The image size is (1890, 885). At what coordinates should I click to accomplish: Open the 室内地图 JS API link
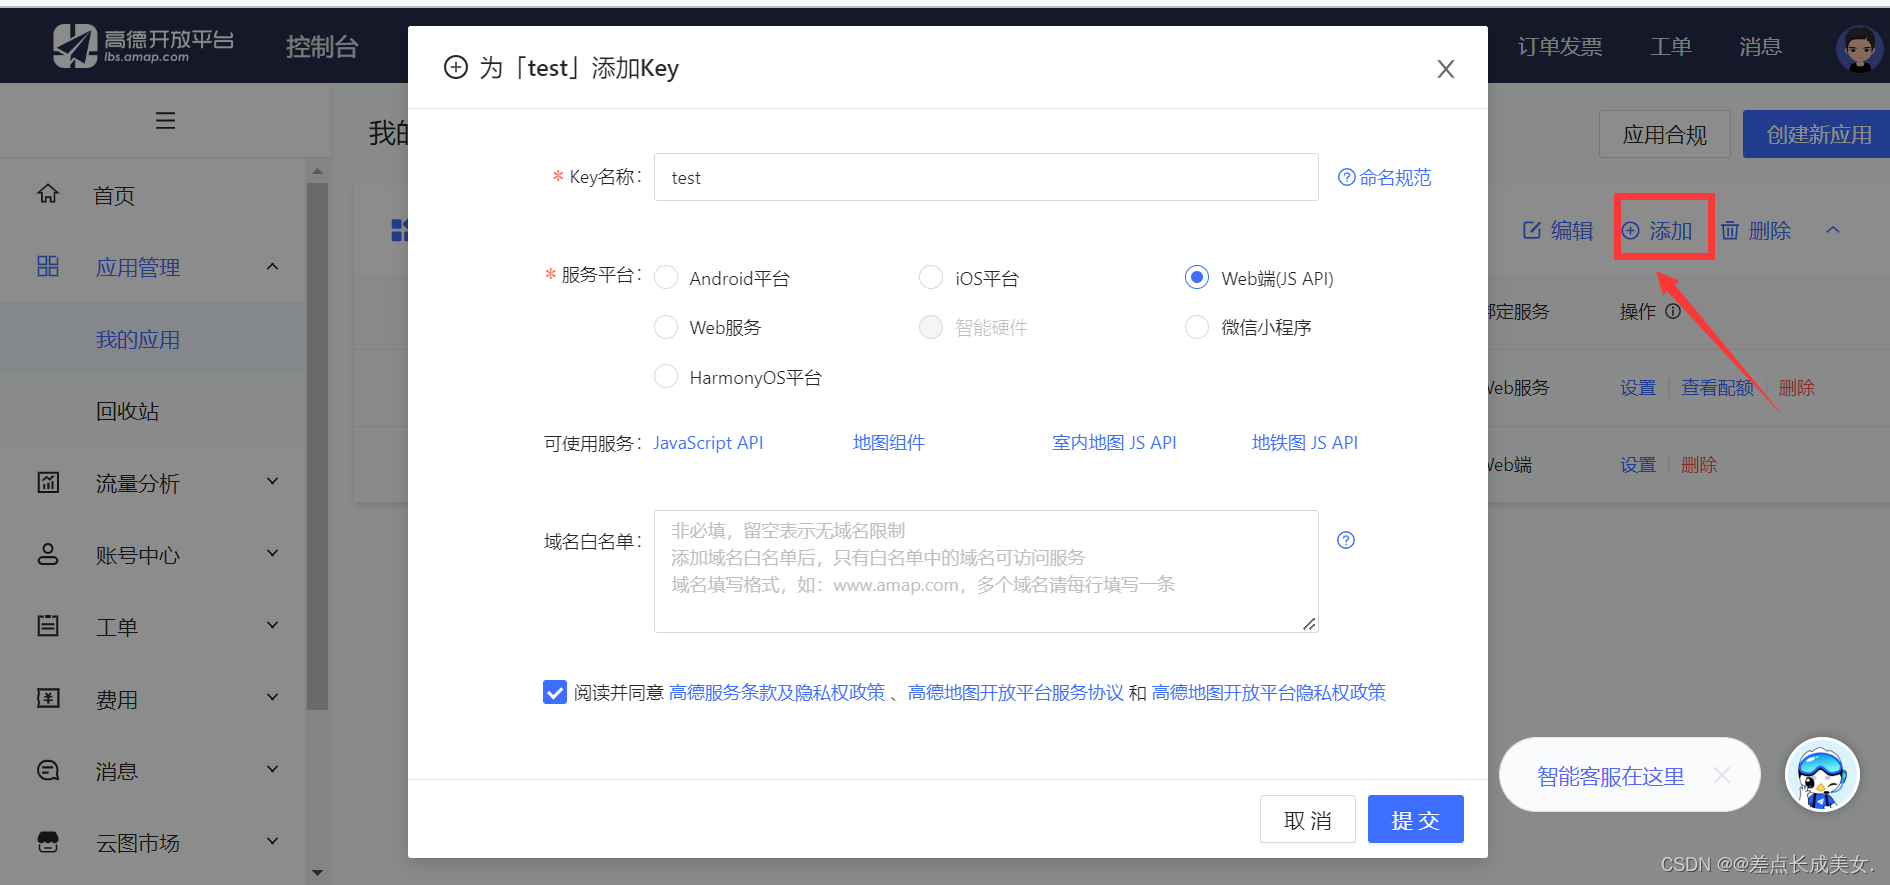tap(1114, 442)
